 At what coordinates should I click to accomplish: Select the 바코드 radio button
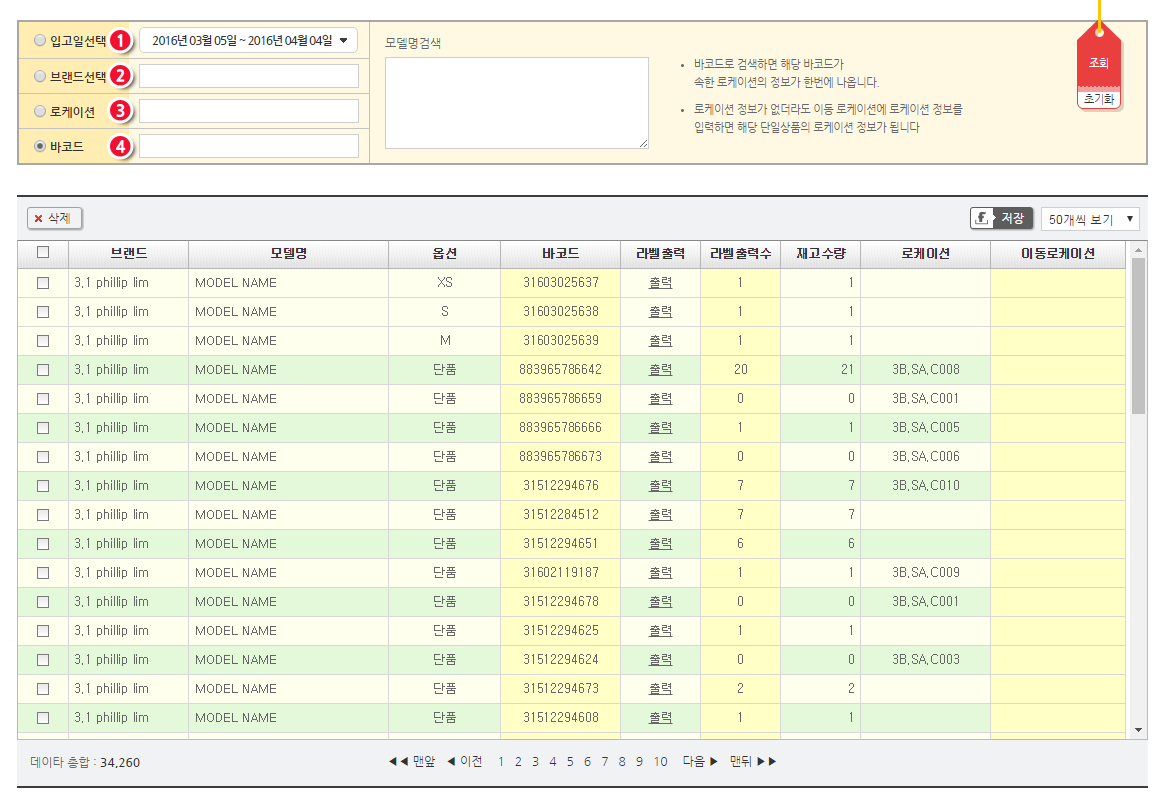(x=40, y=146)
